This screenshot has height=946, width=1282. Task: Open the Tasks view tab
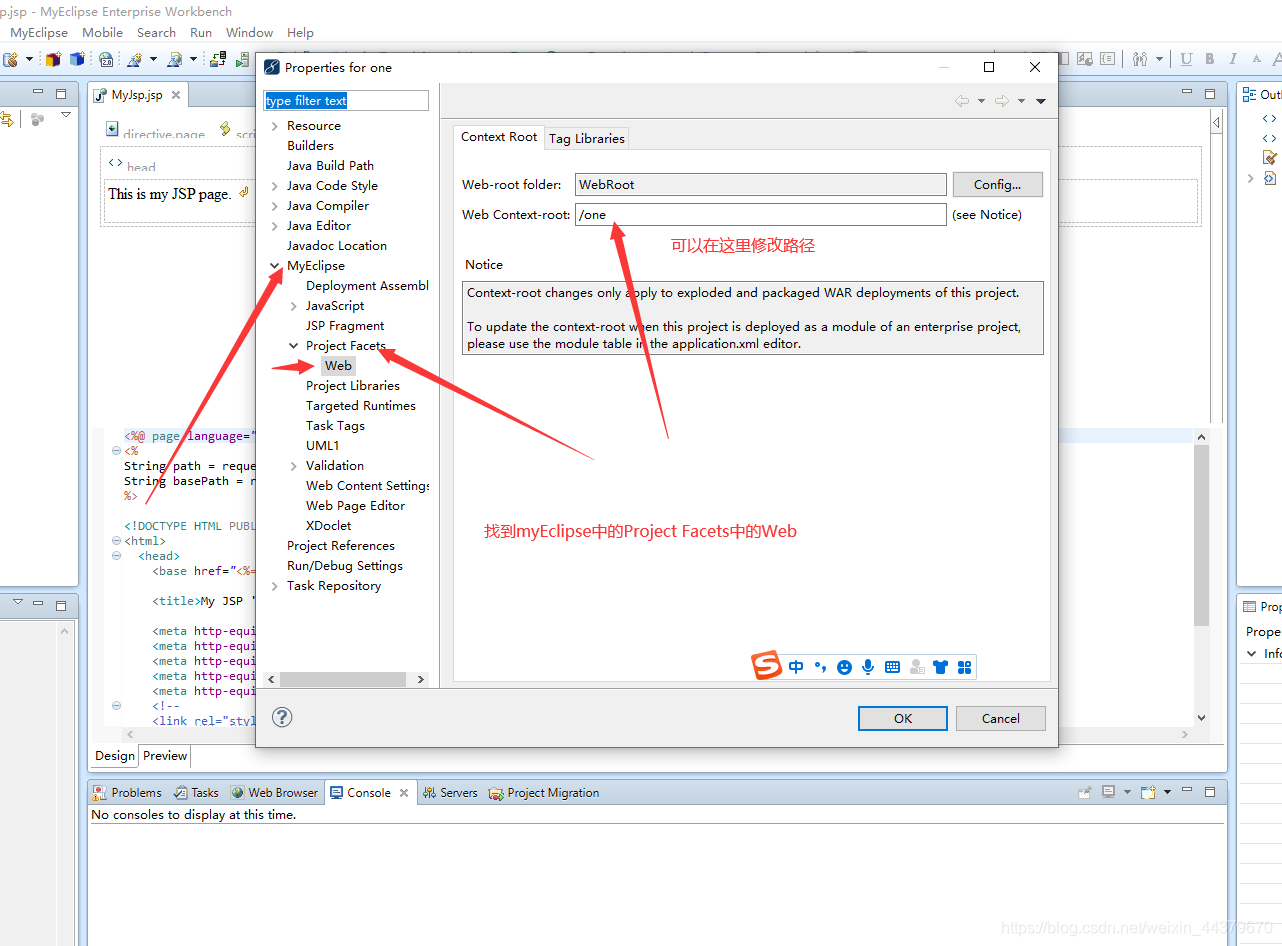point(196,793)
